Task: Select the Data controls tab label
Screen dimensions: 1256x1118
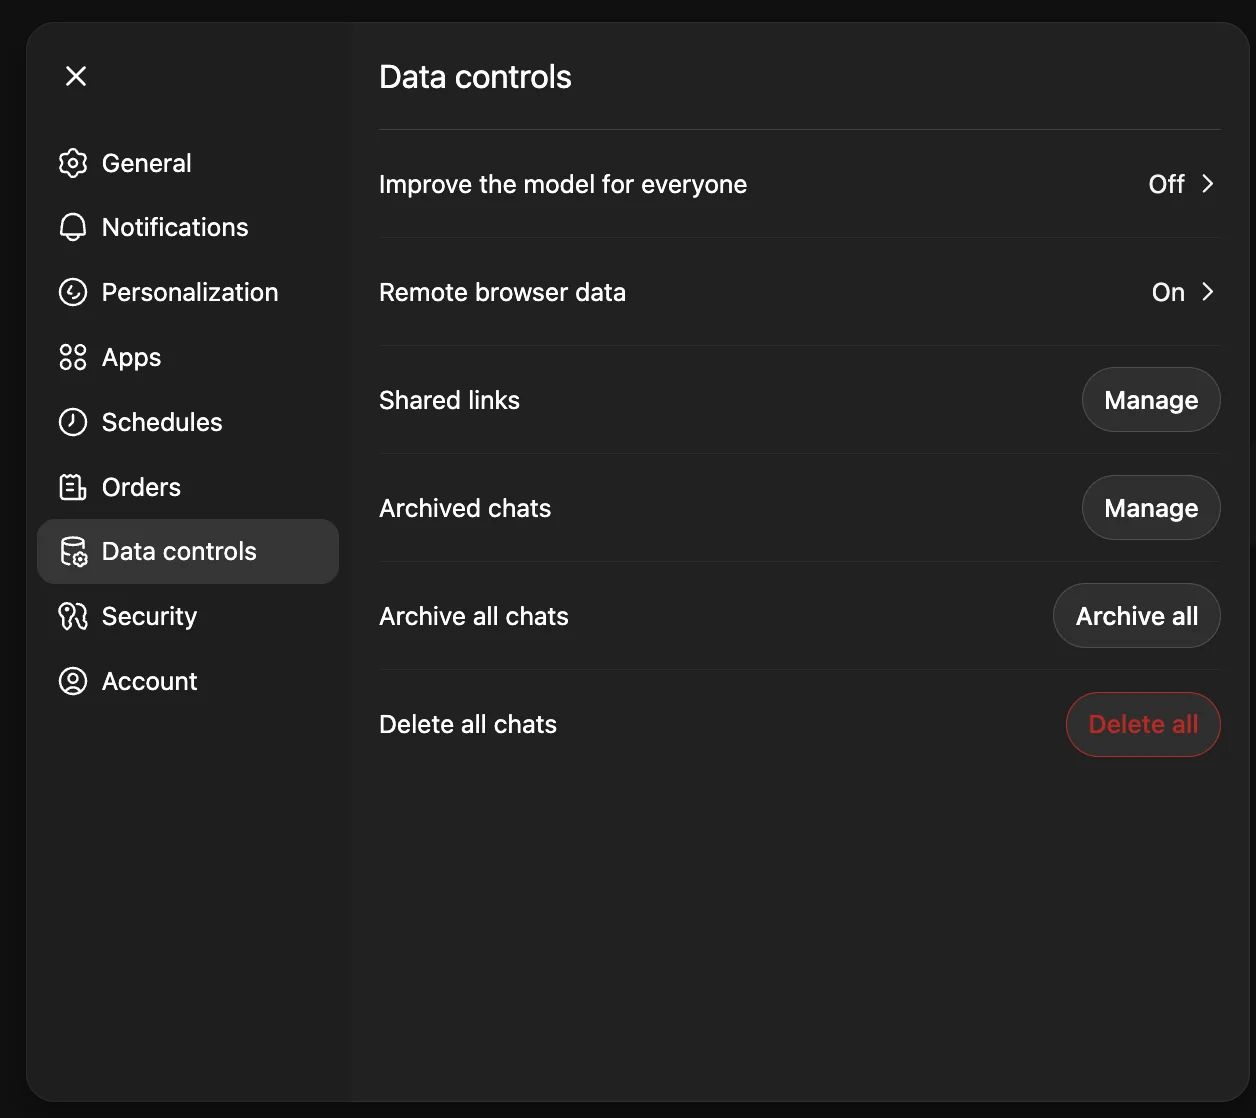Action: pos(179,552)
